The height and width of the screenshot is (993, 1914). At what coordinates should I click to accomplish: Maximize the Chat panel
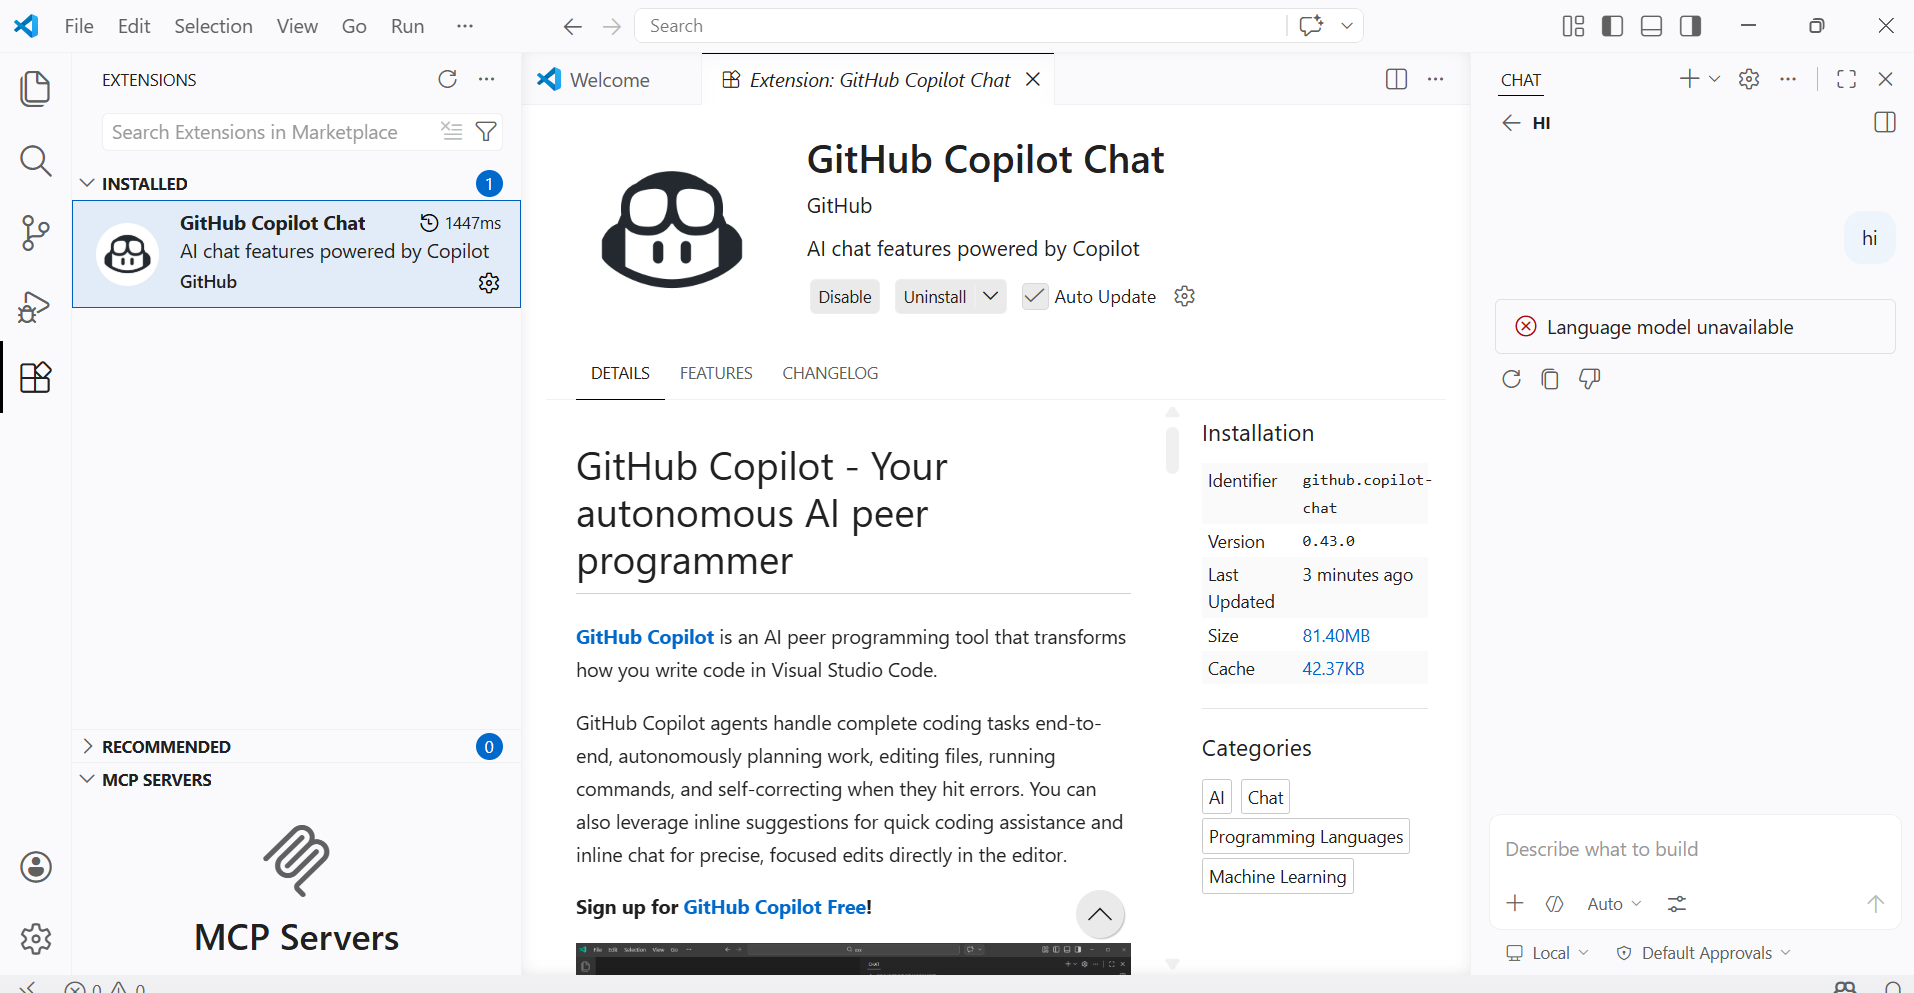[1847, 79]
